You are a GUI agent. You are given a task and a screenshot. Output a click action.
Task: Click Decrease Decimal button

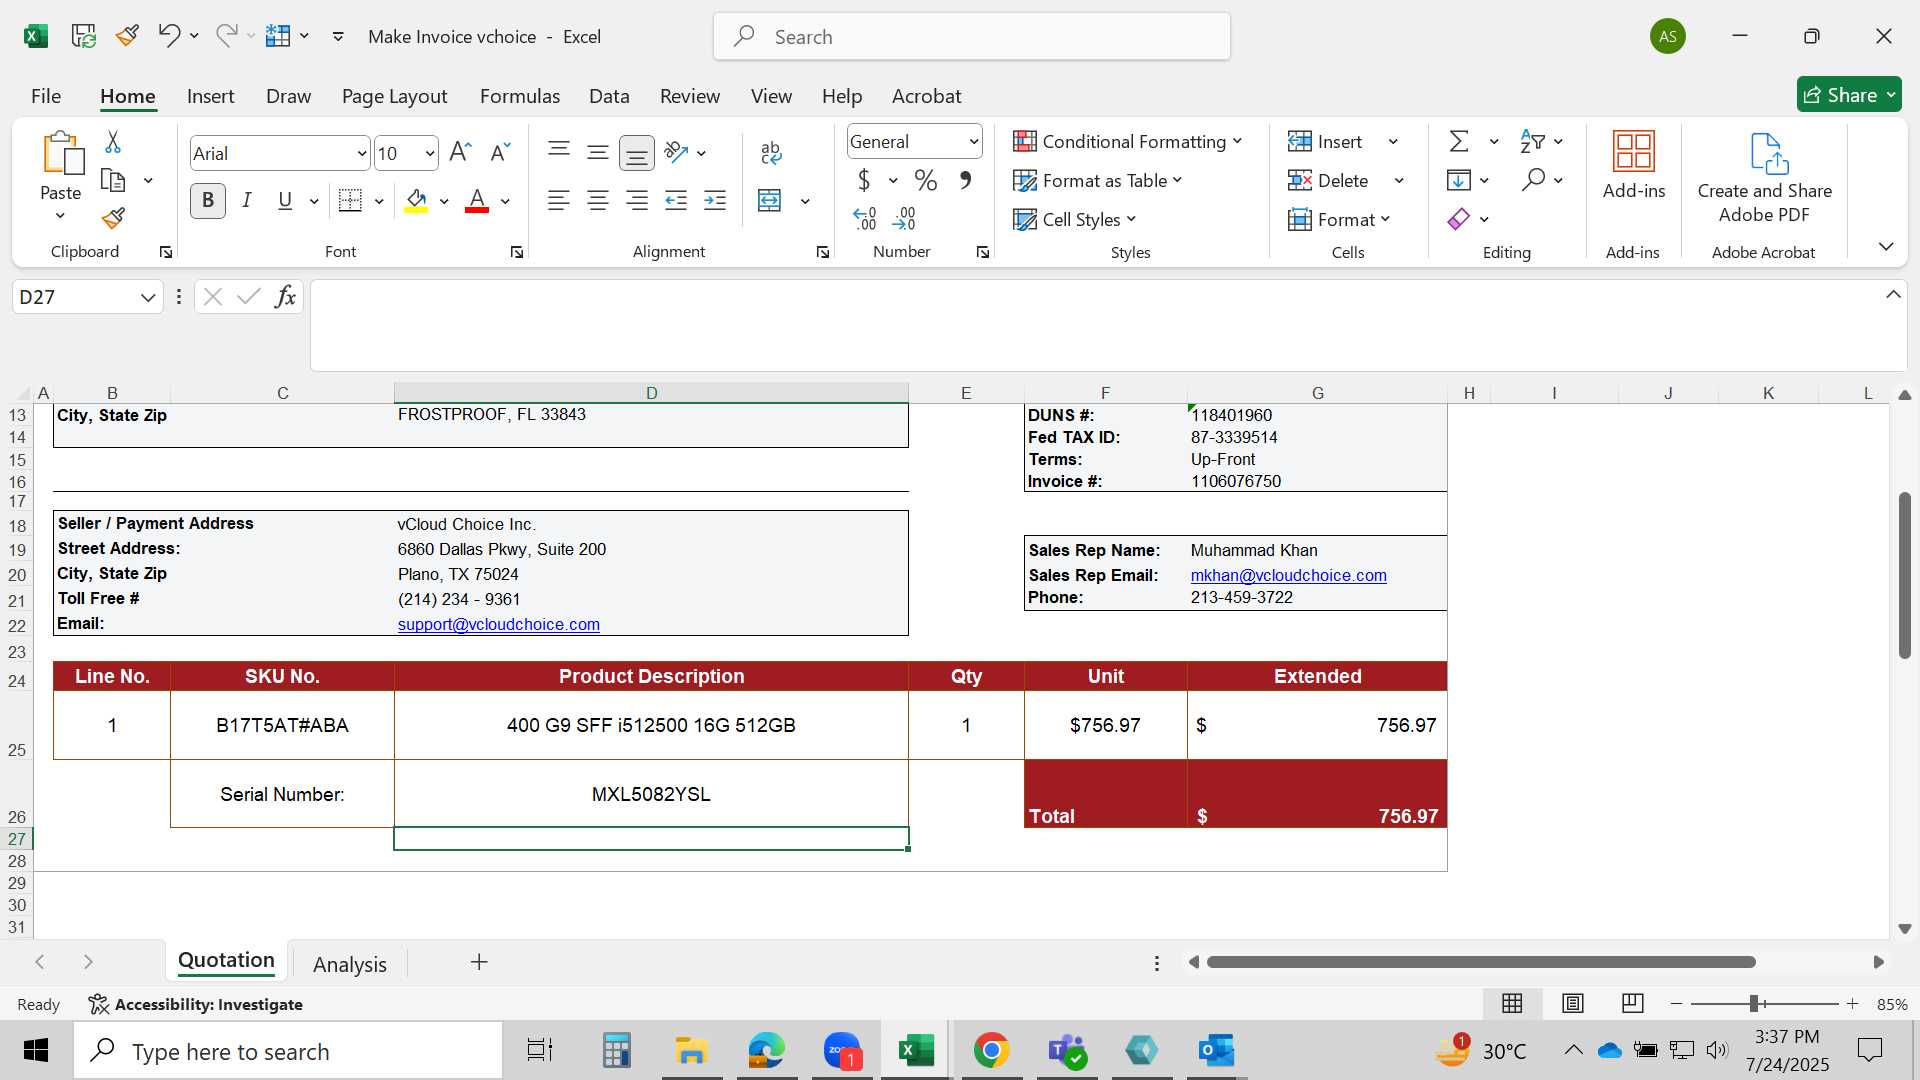point(904,219)
